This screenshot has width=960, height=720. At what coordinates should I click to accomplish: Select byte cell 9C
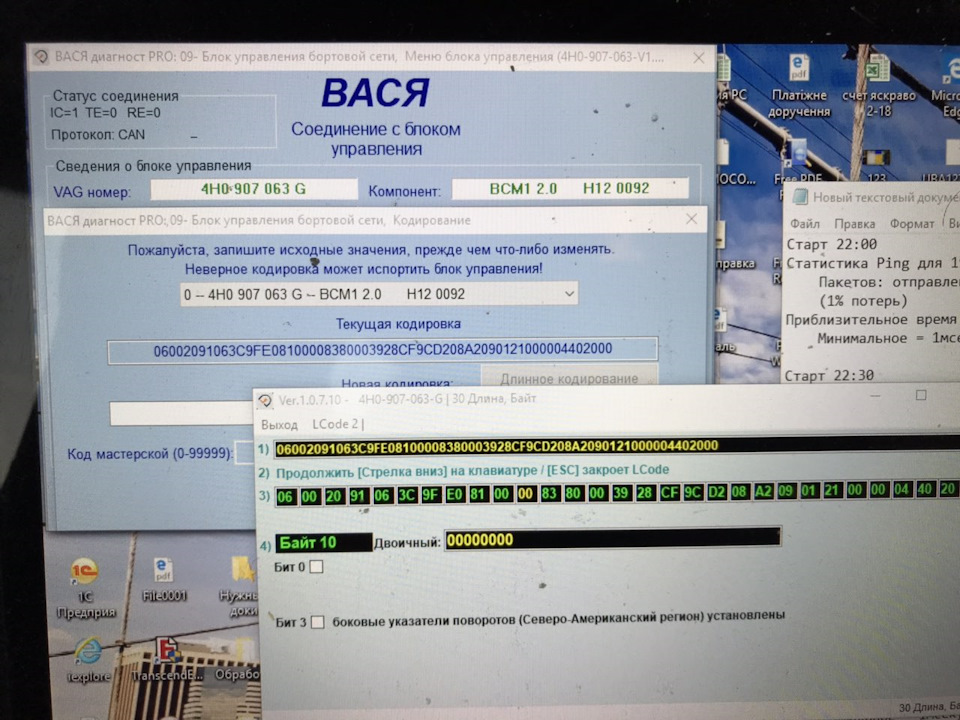click(692, 492)
